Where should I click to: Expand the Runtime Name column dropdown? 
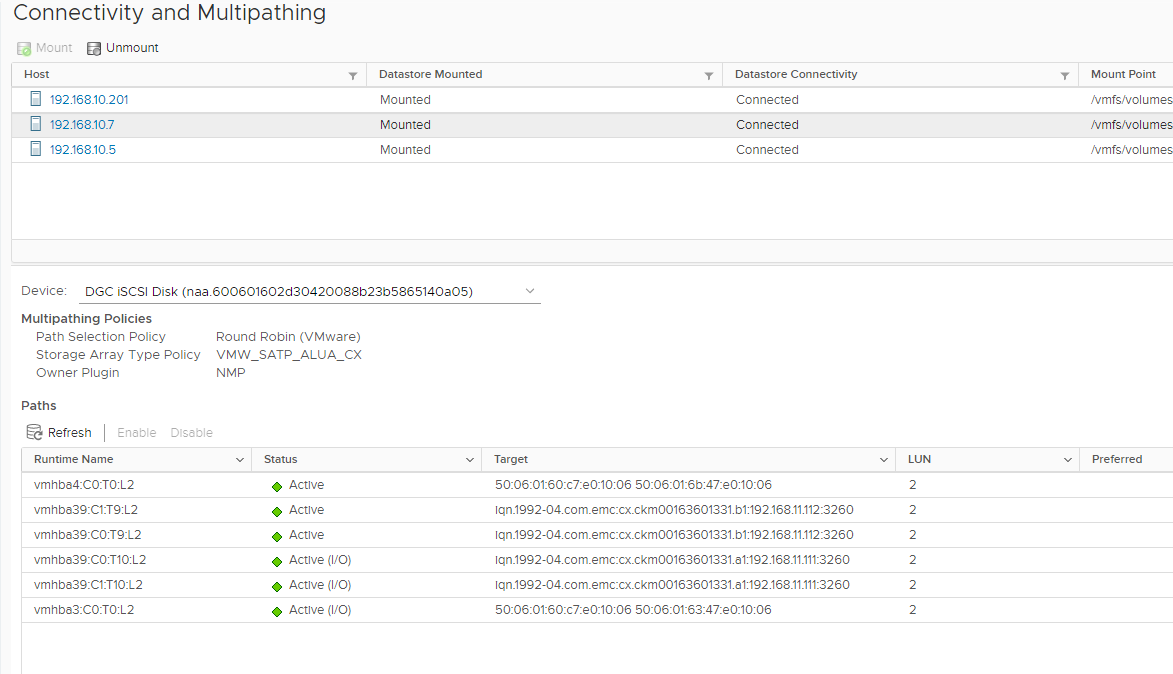[240, 459]
